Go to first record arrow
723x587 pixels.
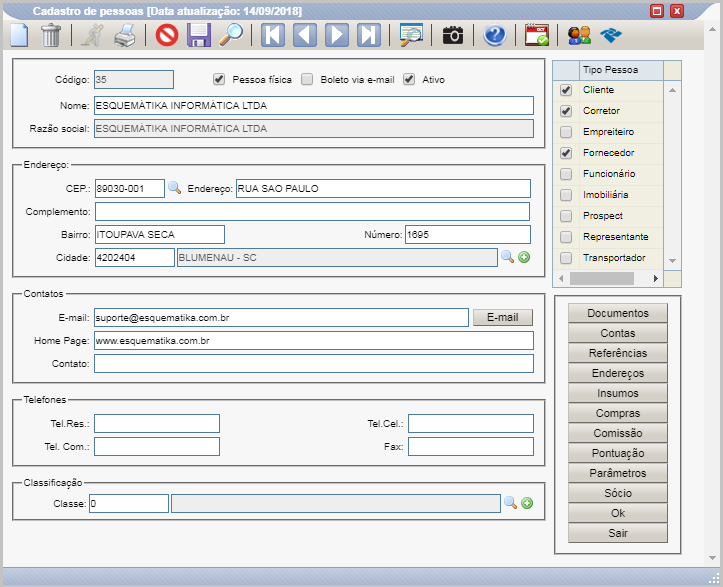click(273, 35)
